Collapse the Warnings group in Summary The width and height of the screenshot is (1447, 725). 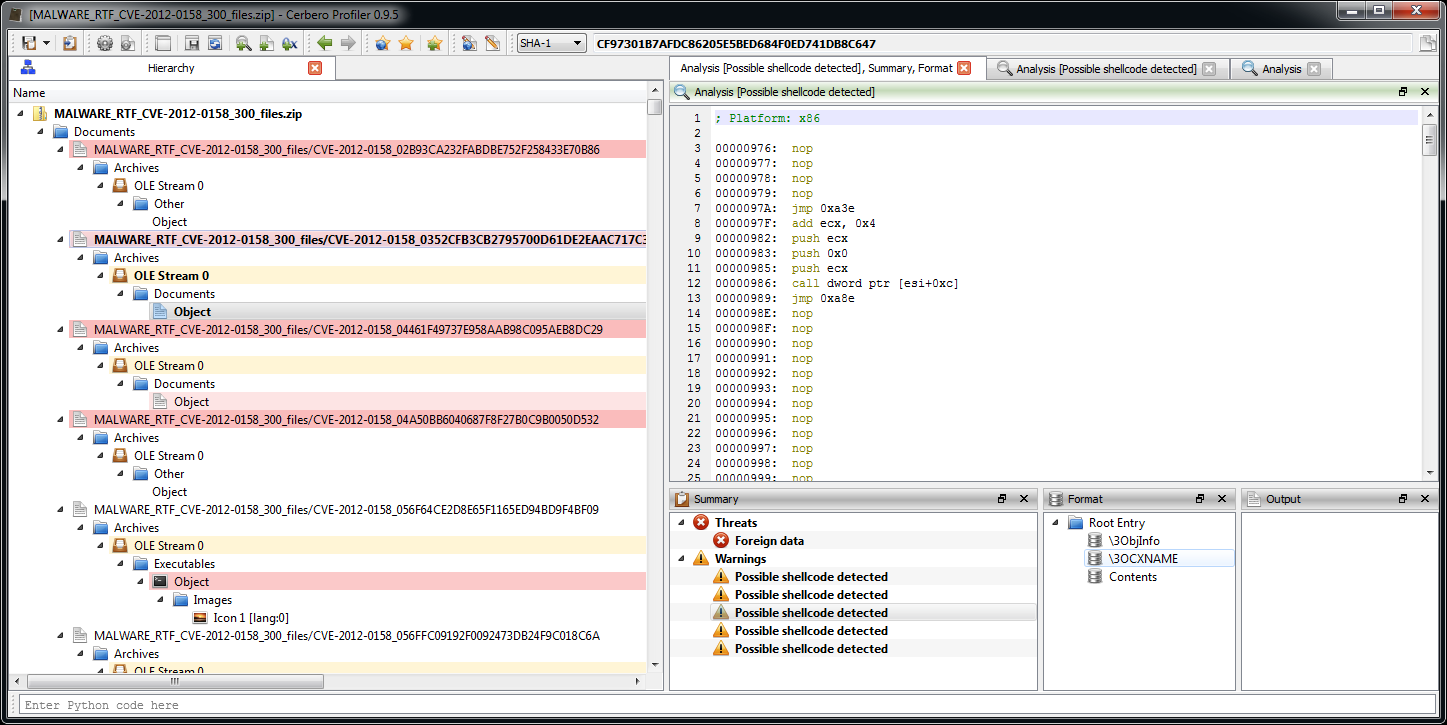tap(682, 559)
